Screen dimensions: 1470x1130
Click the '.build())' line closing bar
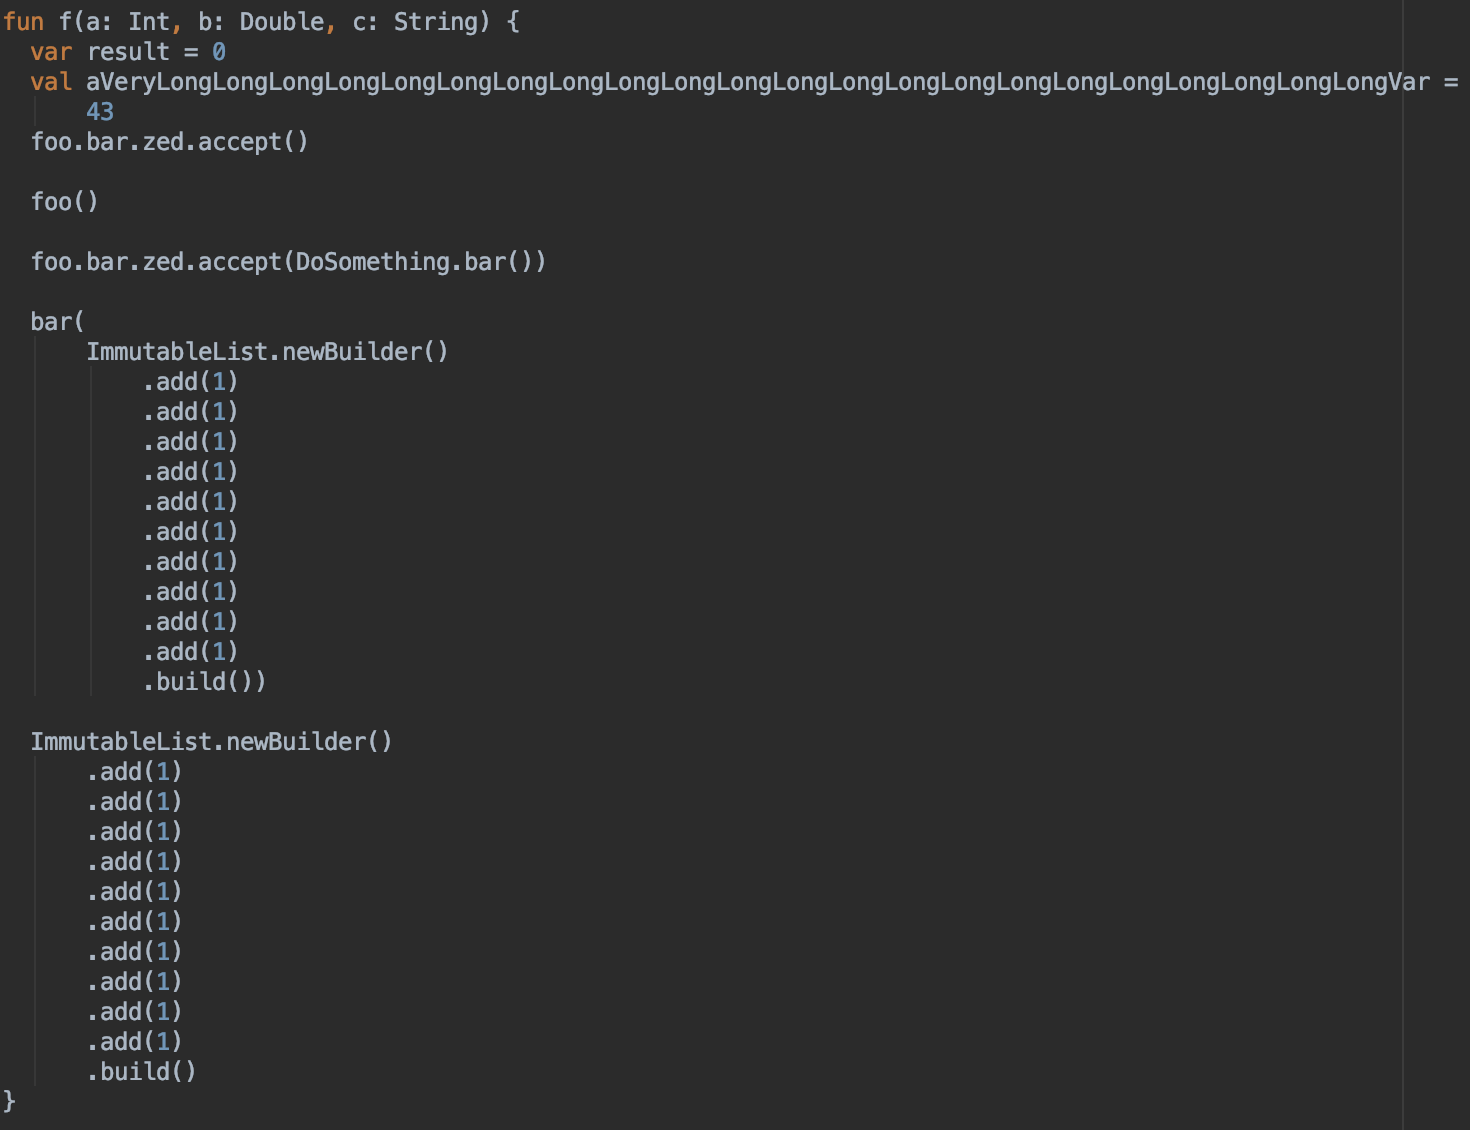click(x=204, y=682)
